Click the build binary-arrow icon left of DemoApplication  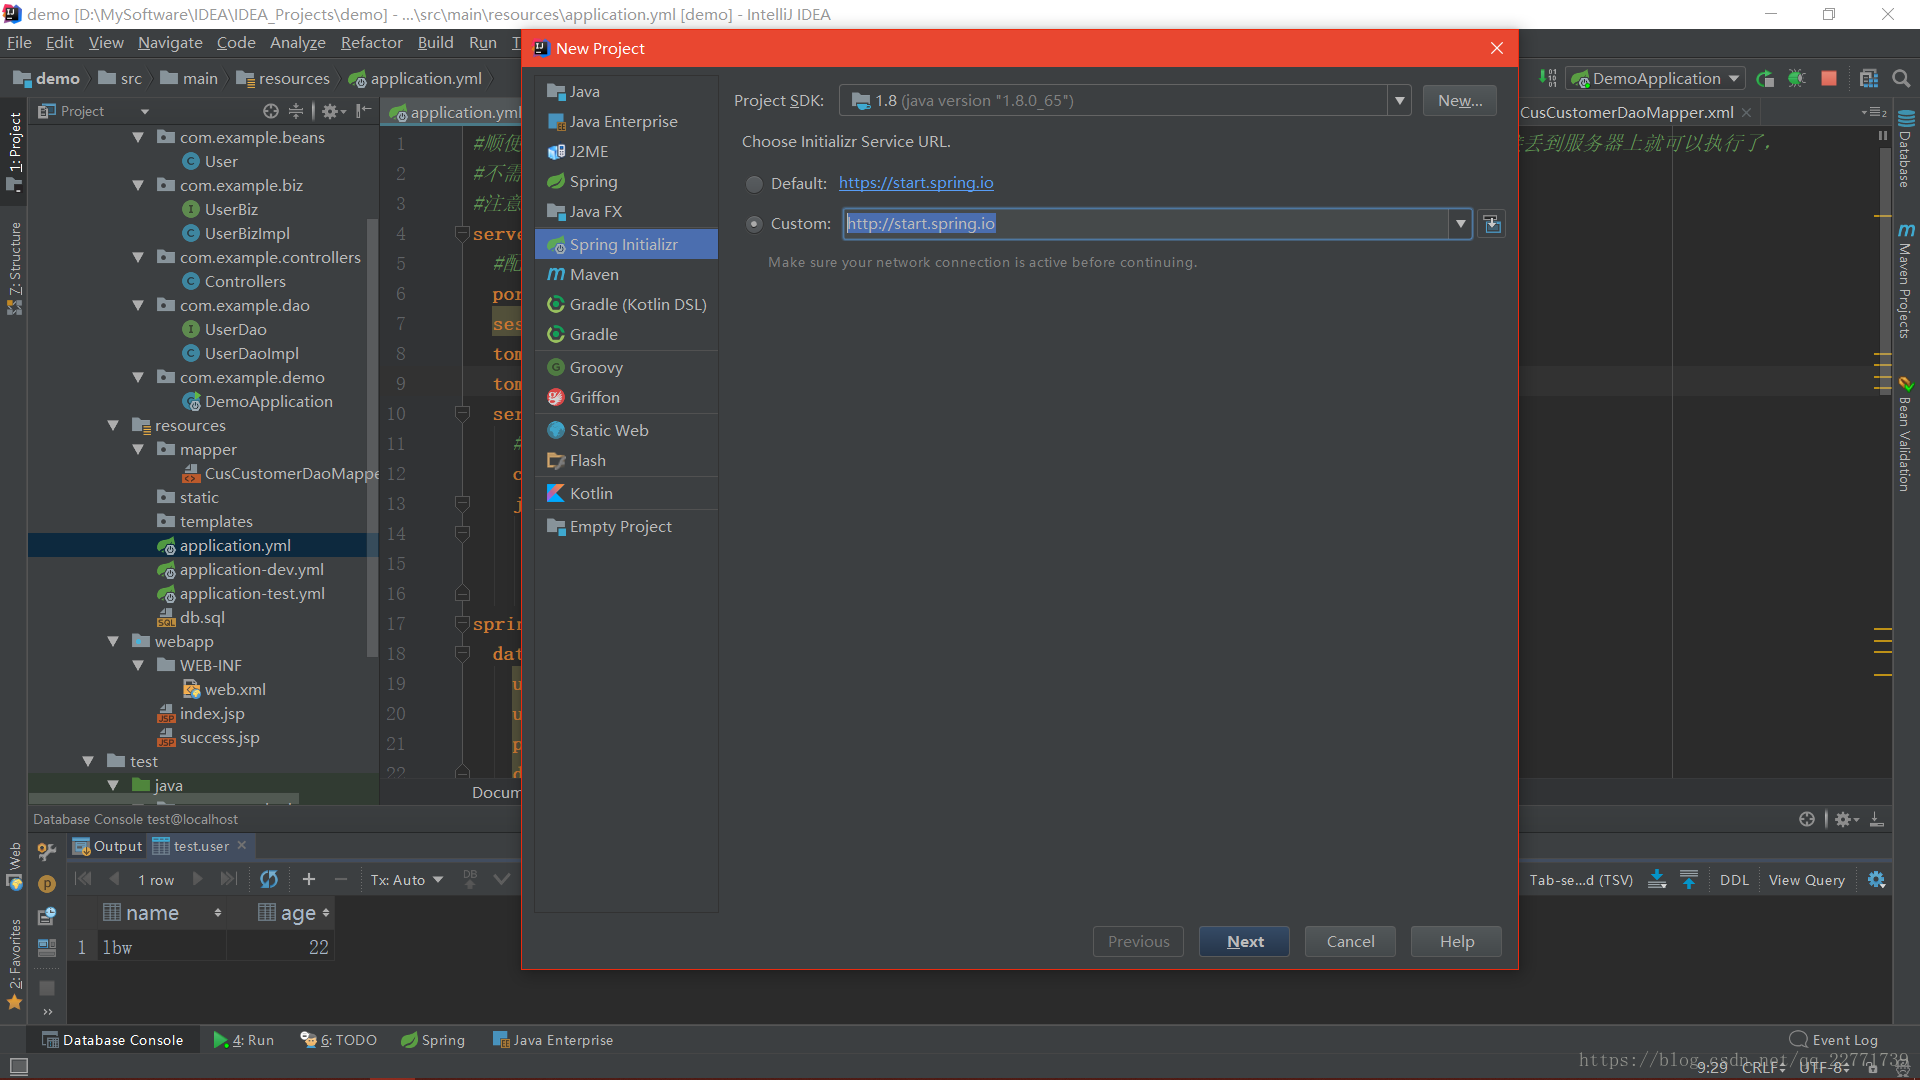pos(1548,78)
